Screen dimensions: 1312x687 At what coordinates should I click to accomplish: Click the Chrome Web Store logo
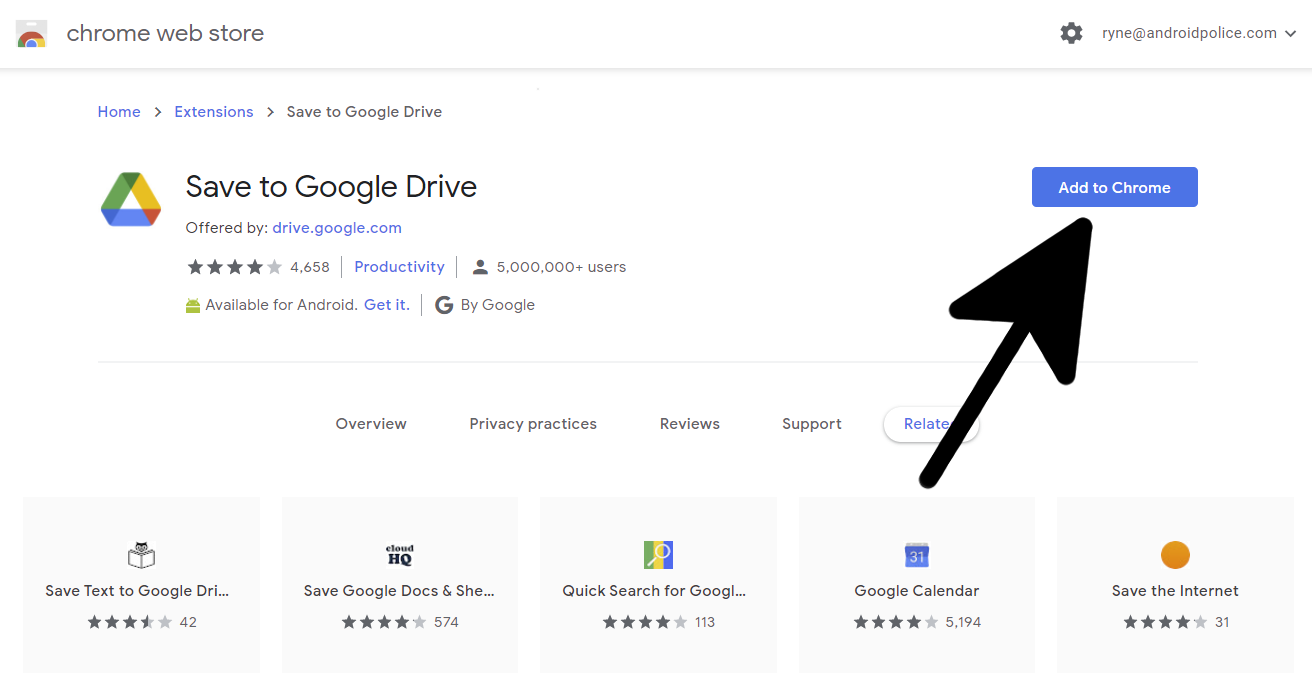coord(31,33)
